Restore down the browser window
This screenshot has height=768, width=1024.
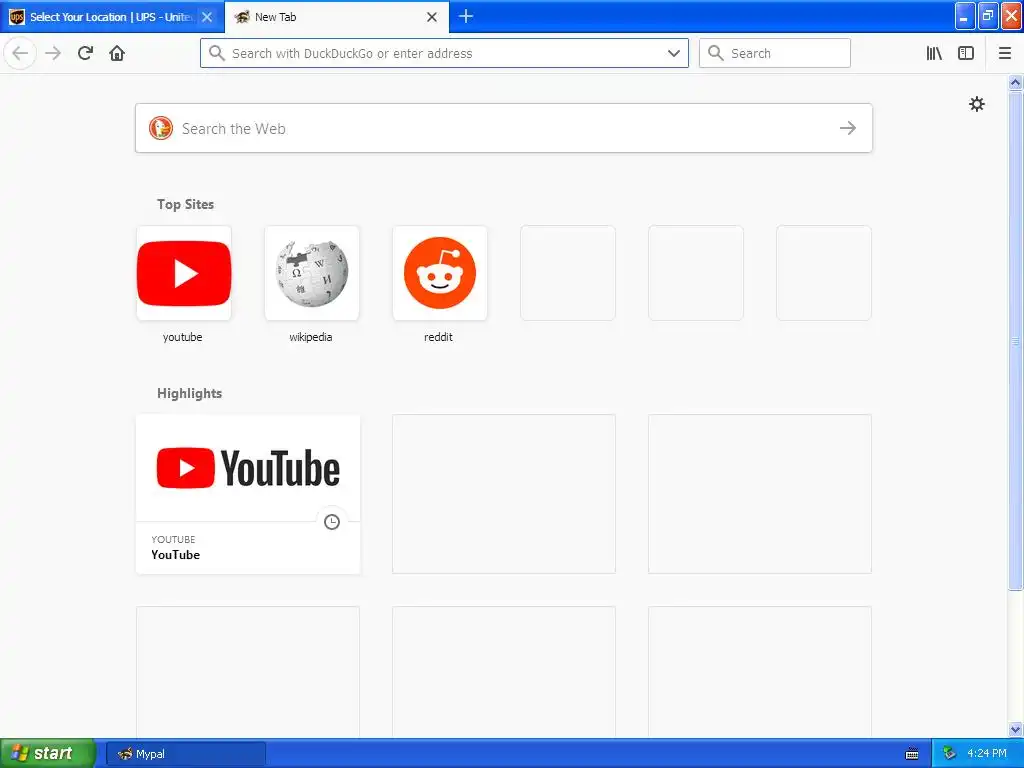pyautogui.click(x=988, y=16)
